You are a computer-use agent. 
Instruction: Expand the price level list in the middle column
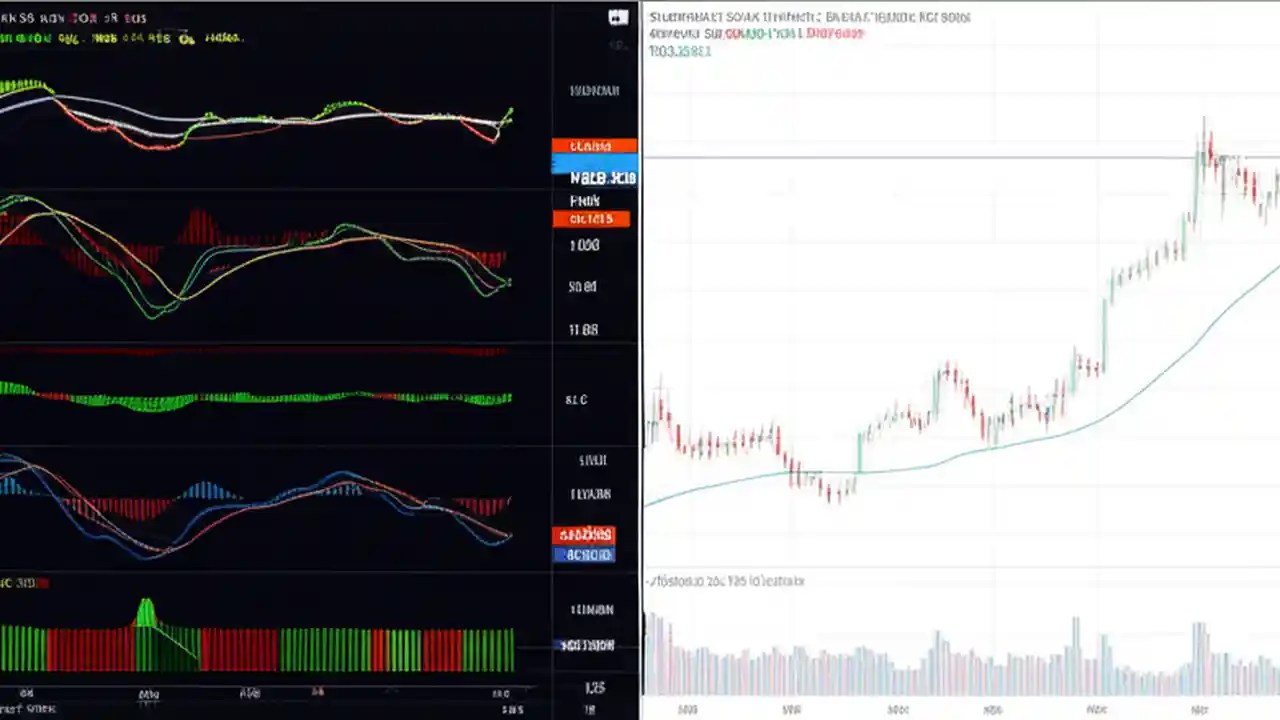(x=584, y=287)
